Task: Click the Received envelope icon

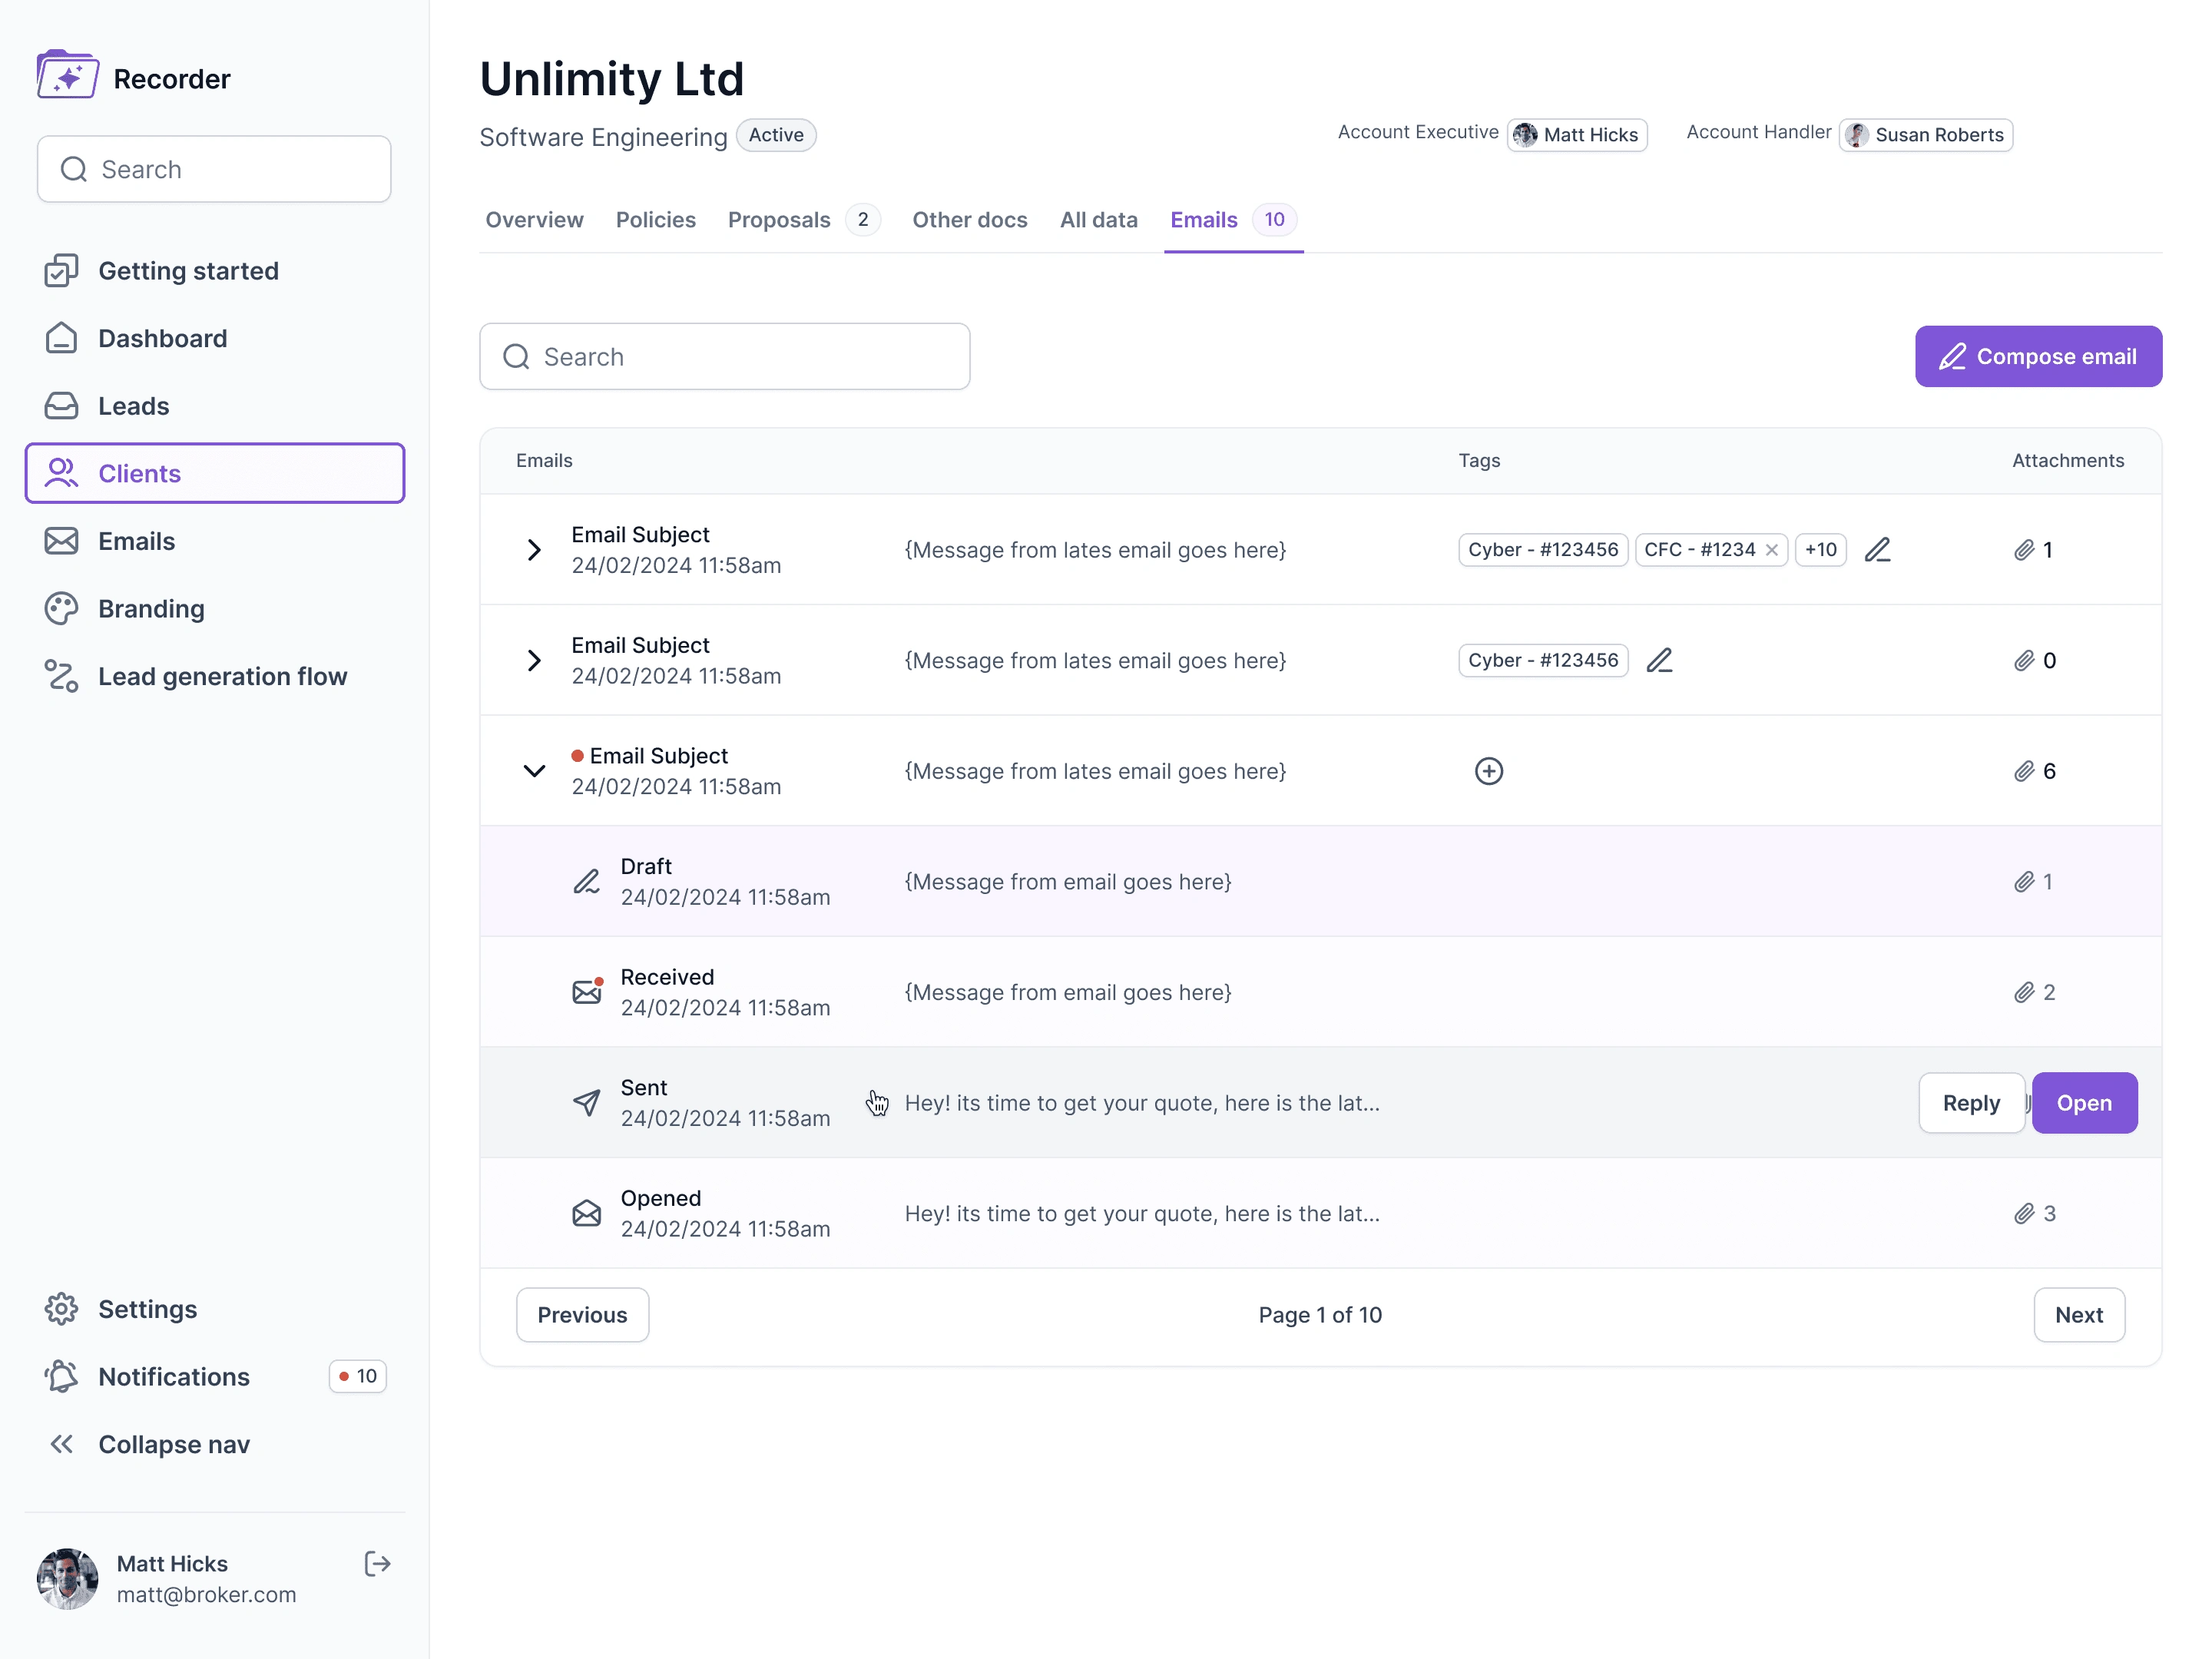Action: [586, 992]
